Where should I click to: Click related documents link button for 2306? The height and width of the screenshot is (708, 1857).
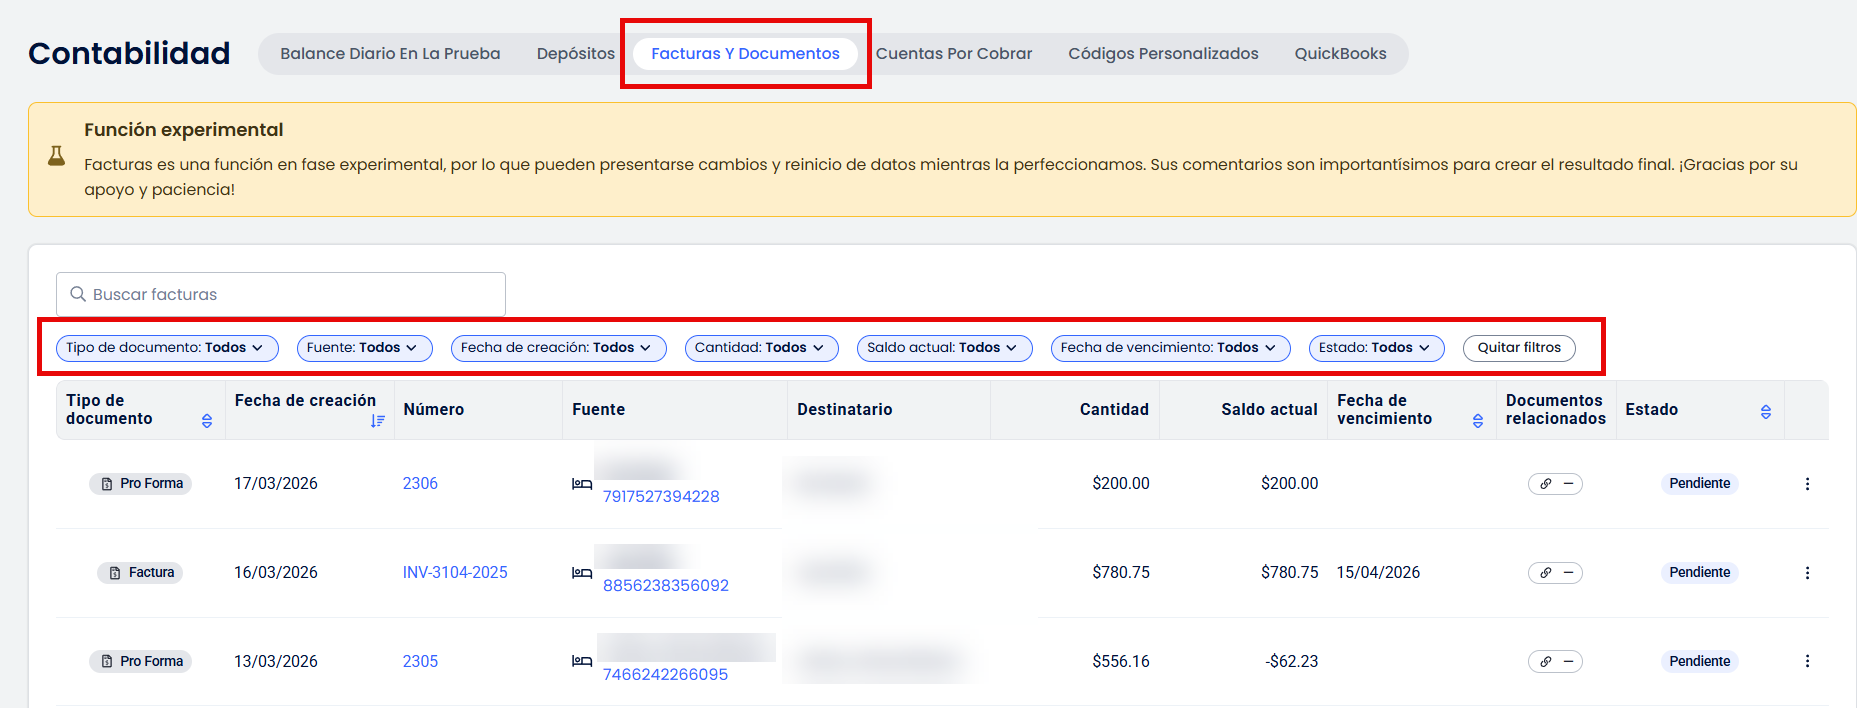1555,484
